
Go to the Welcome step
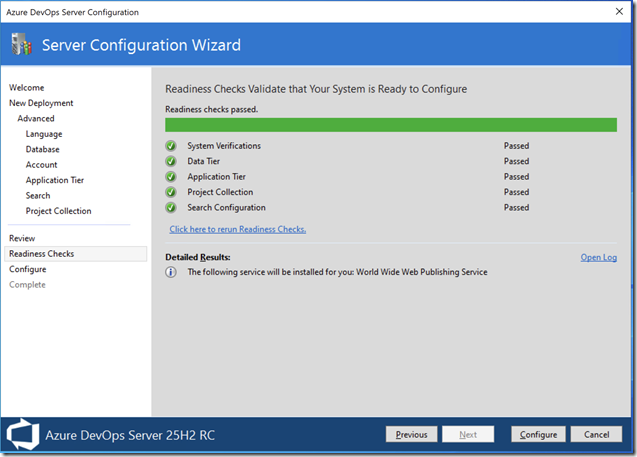click(x=26, y=88)
